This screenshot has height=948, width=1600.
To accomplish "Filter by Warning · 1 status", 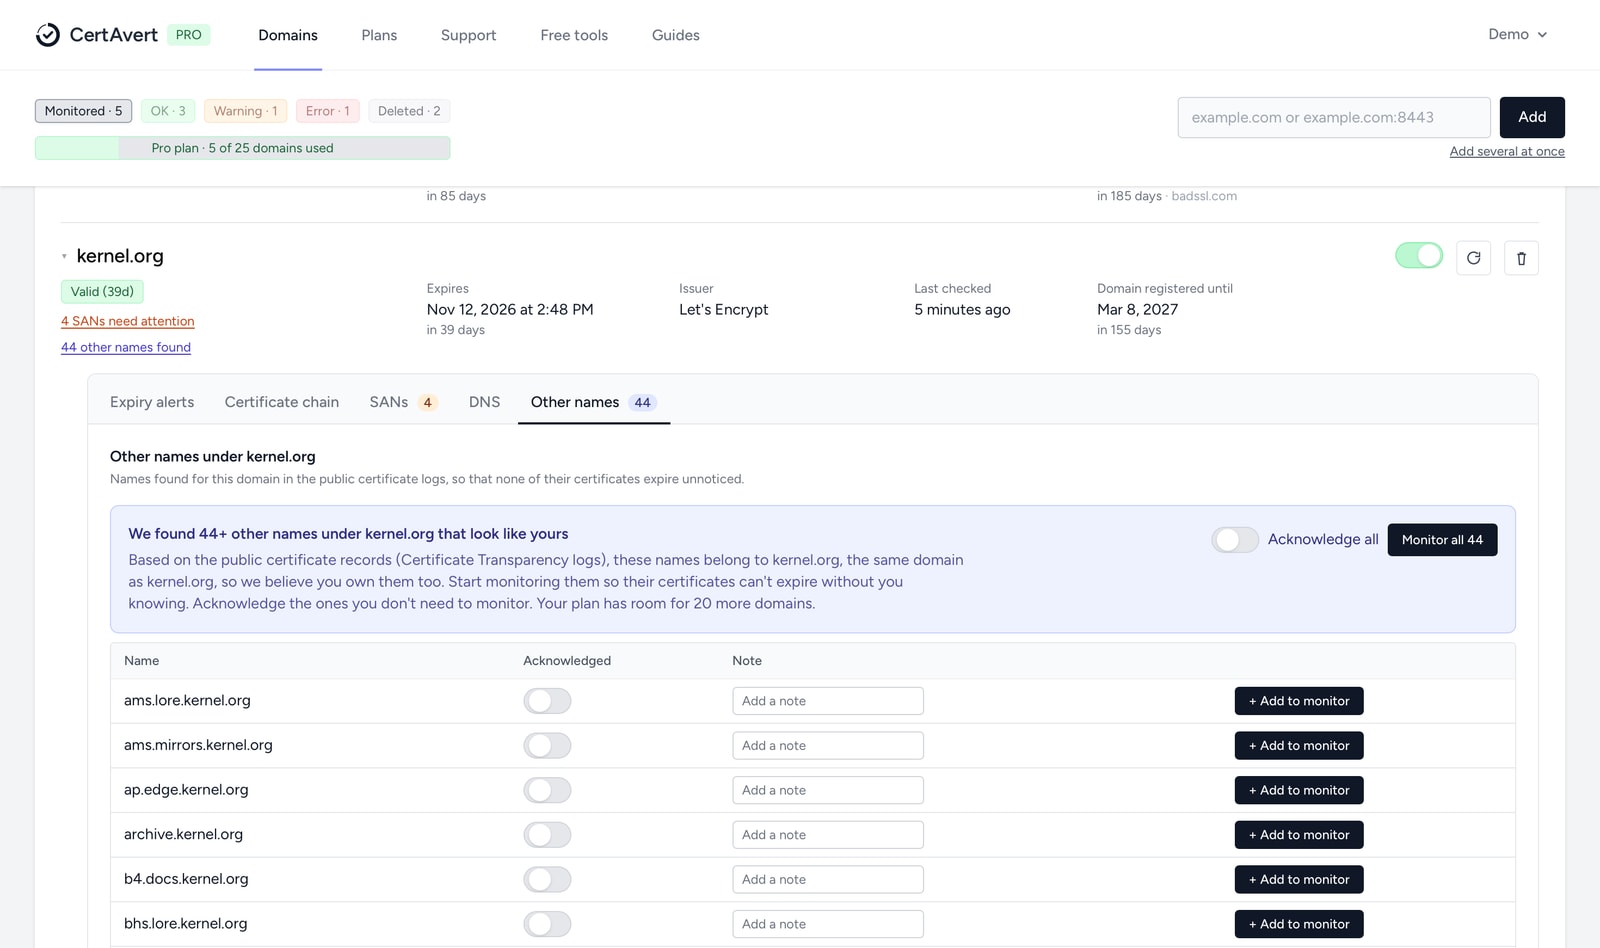I will click(x=245, y=111).
